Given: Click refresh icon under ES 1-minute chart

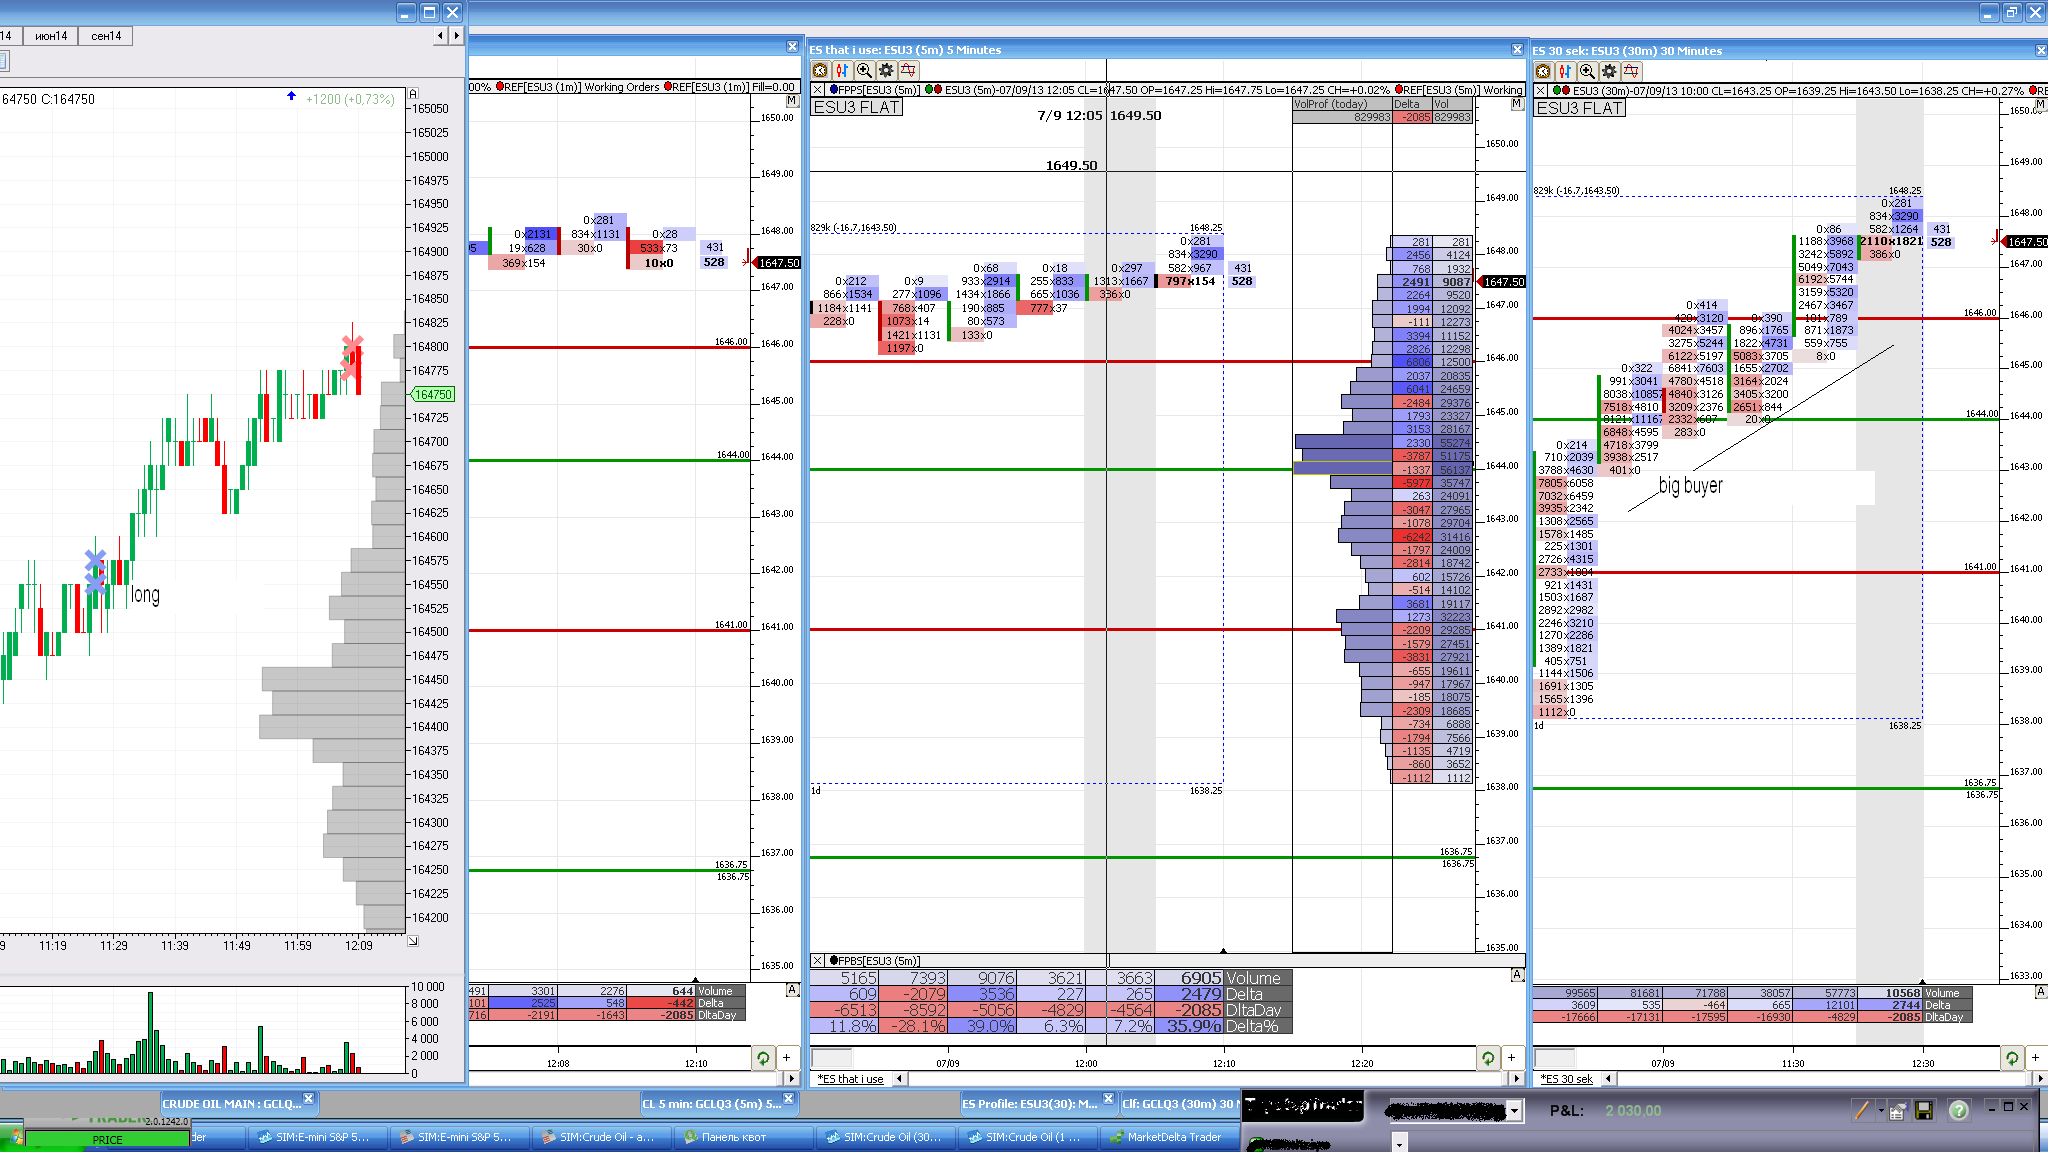Looking at the screenshot, I should pos(763,1057).
